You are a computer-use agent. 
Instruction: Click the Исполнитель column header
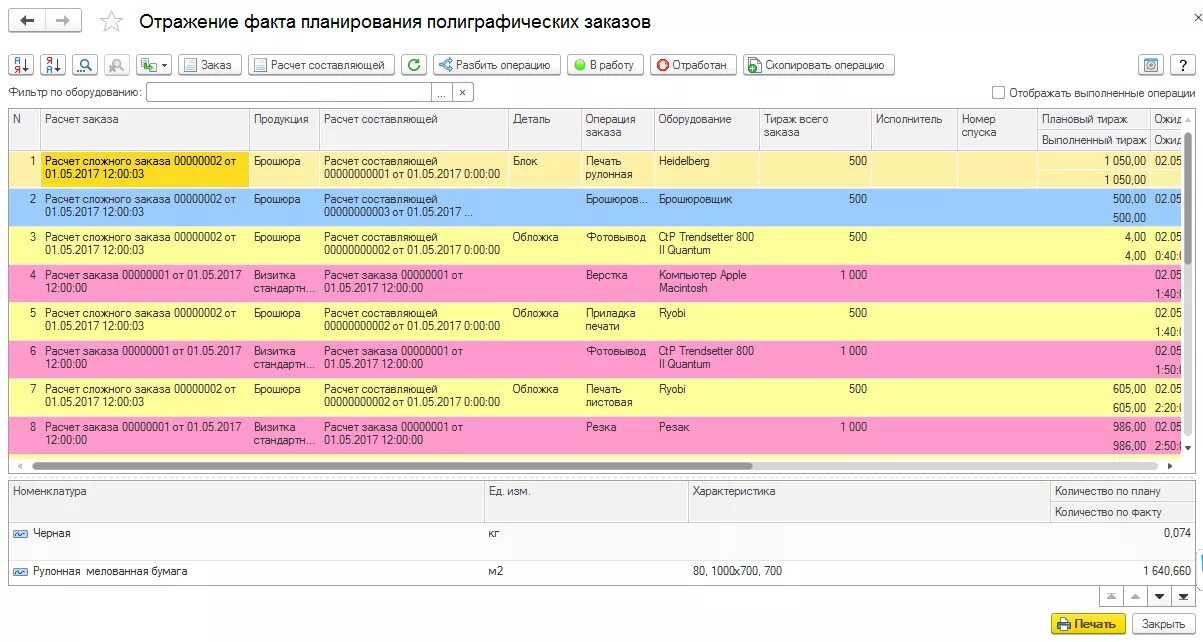tap(914, 129)
